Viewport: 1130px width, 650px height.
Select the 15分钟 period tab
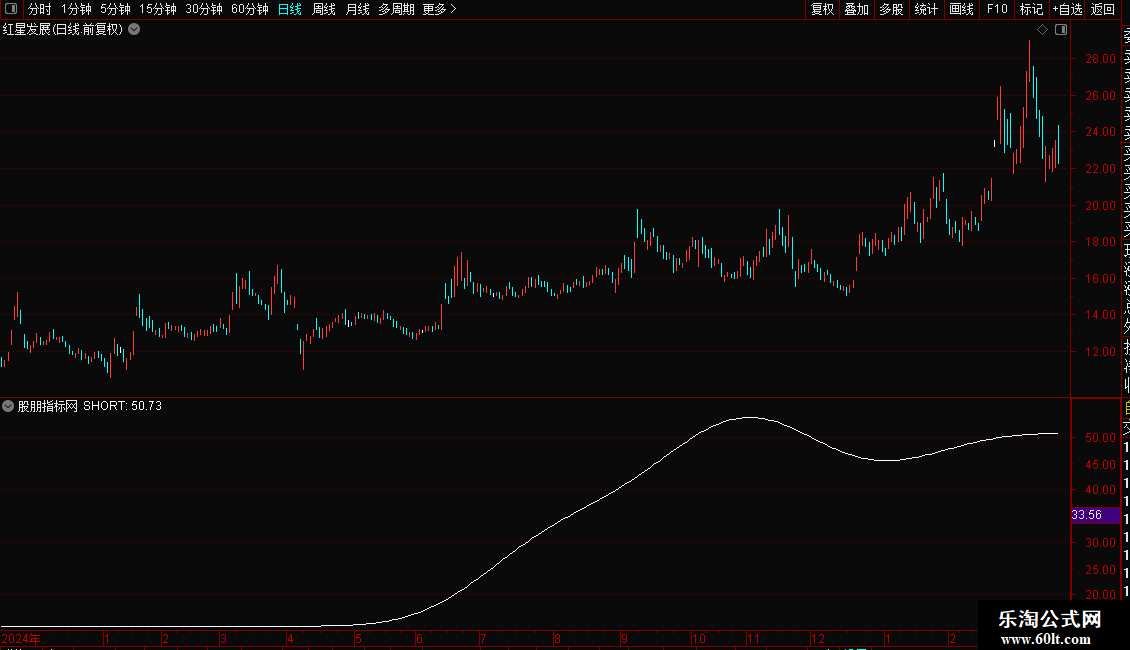coord(158,9)
